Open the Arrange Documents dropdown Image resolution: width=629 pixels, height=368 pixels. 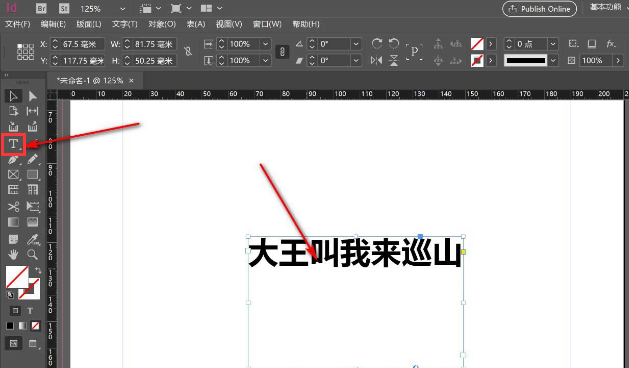pyautogui.click(x=211, y=8)
